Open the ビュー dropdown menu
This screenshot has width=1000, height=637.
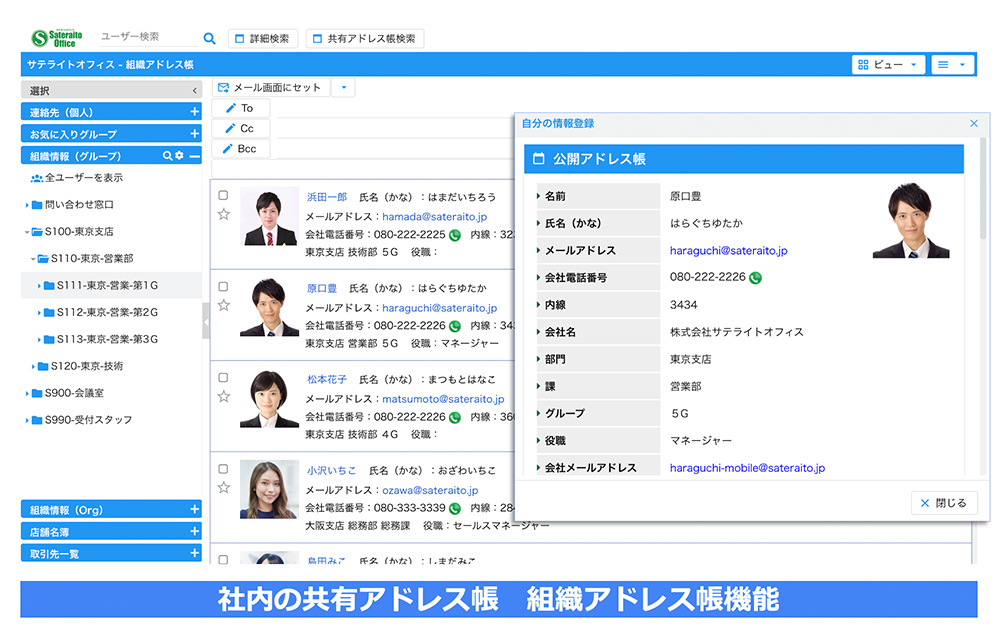point(888,65)
